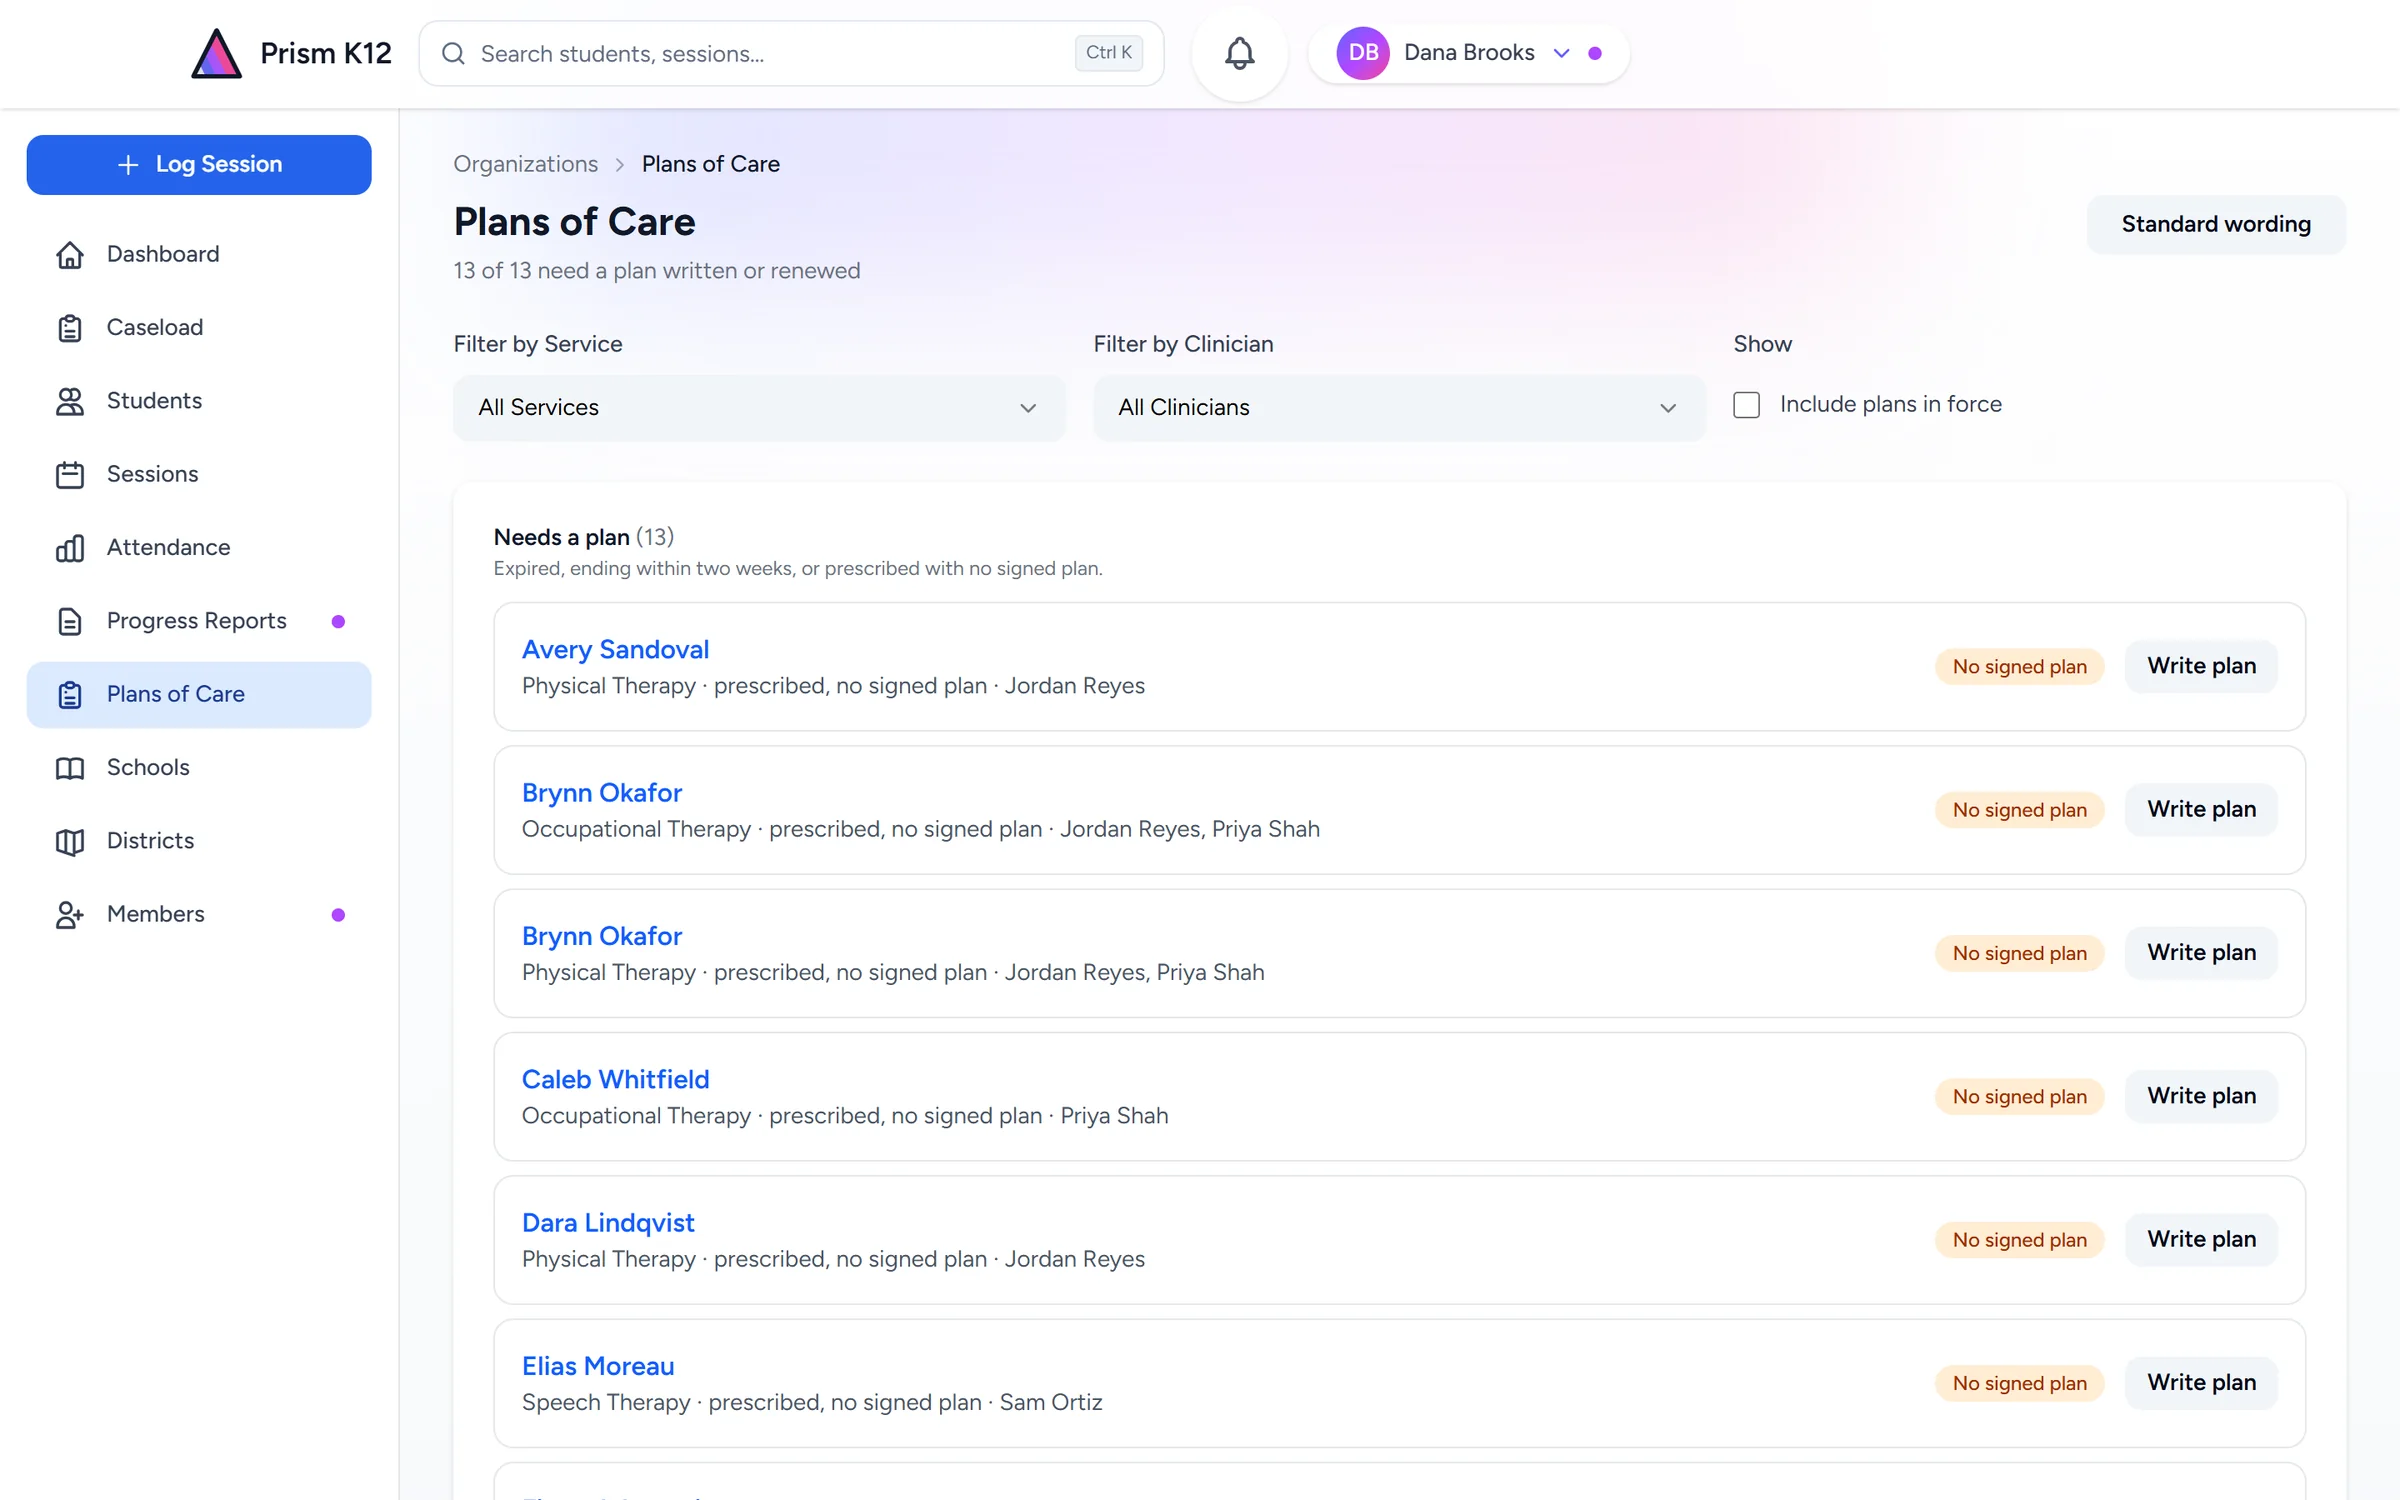Image resolution: width=2400 pixels, height=1500 pixels.
Task: Open Students from the sidebar
Action: coord(199,401)
